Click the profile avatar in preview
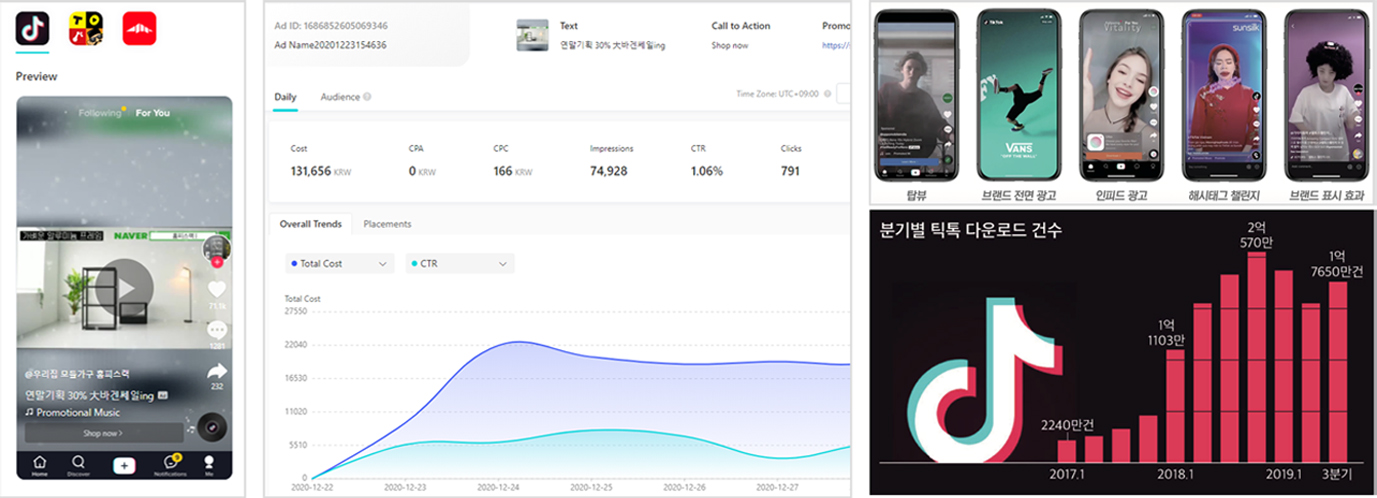The image size is (1377, 498). click(x=216, y=250)
